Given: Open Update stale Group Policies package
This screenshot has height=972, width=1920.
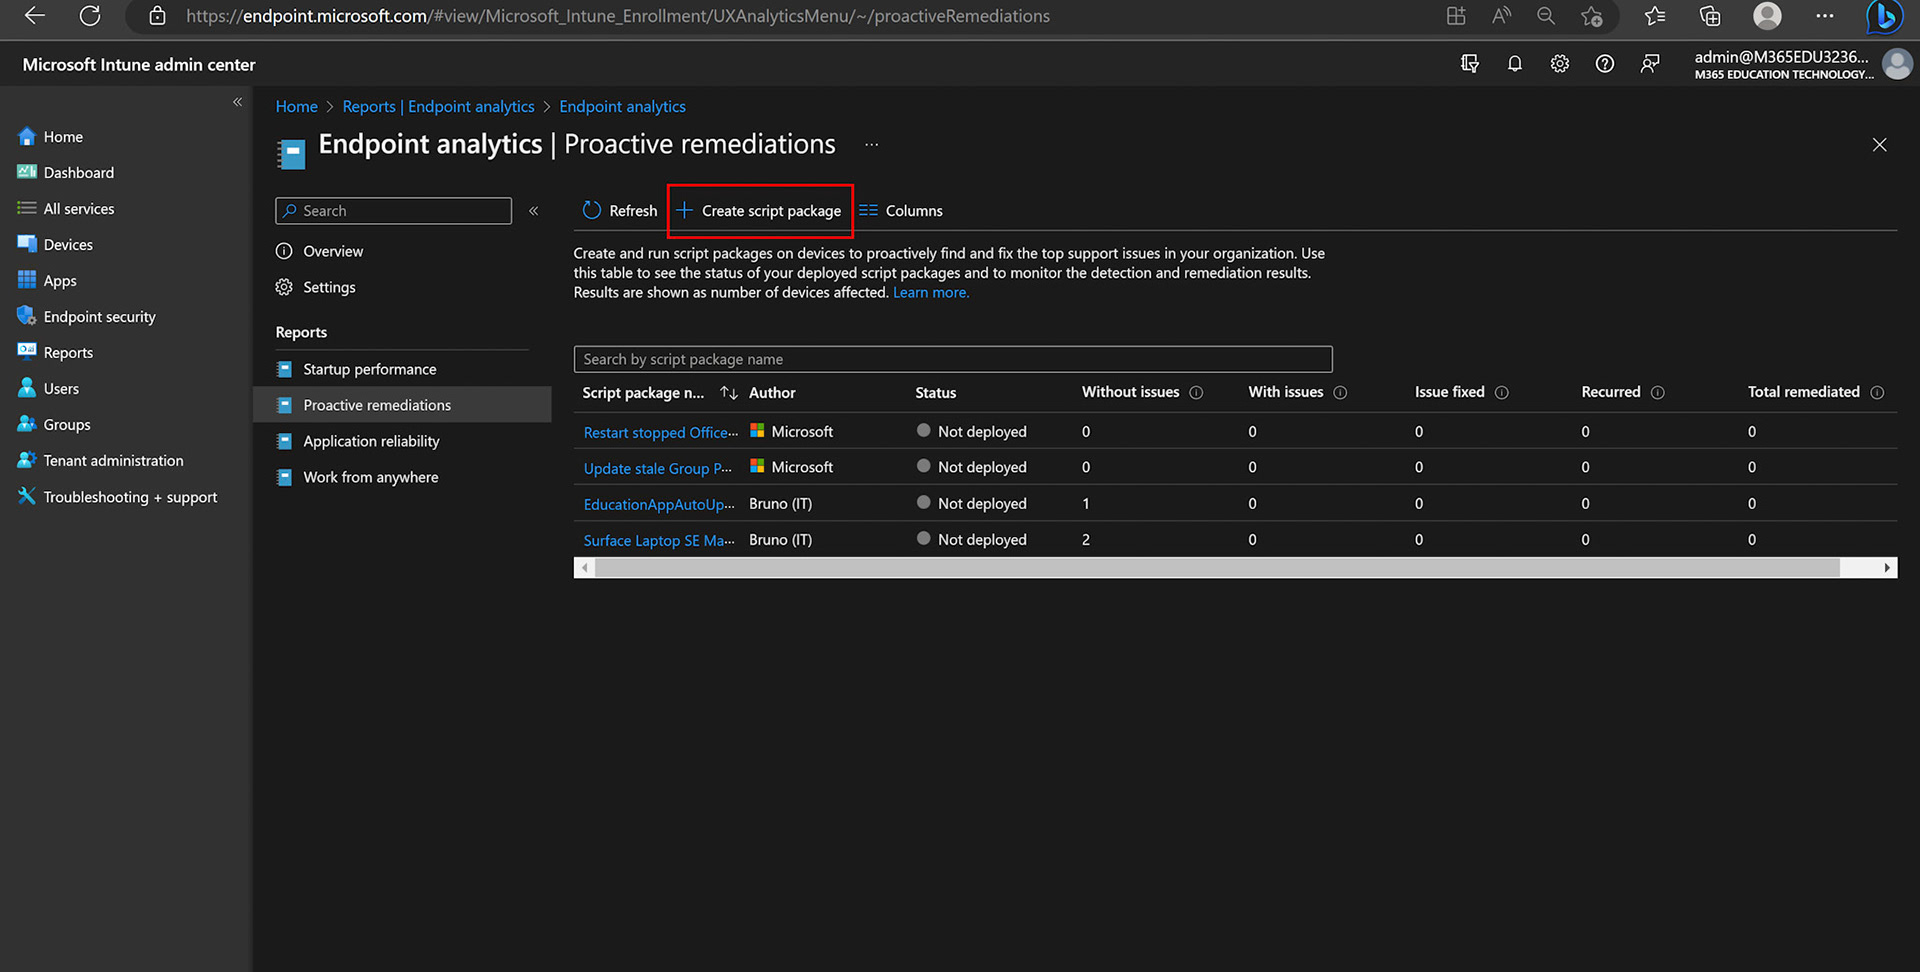Looking at the screenshot, I should [658, 468].
